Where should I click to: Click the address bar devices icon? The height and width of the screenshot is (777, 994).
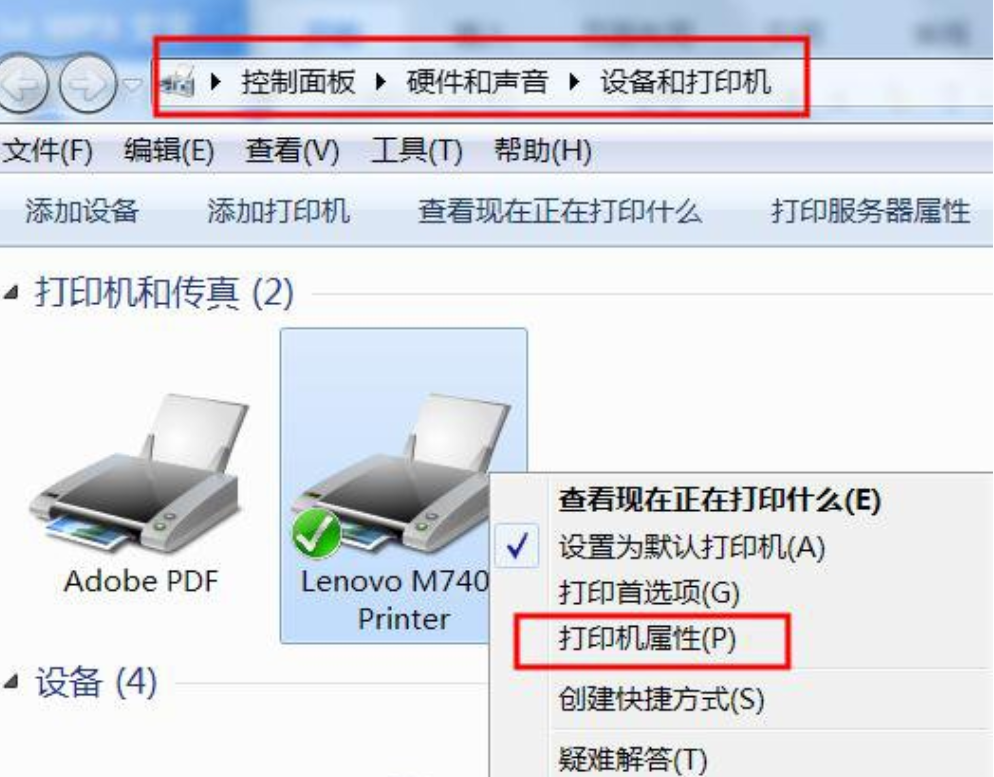(x=178, y=82)
